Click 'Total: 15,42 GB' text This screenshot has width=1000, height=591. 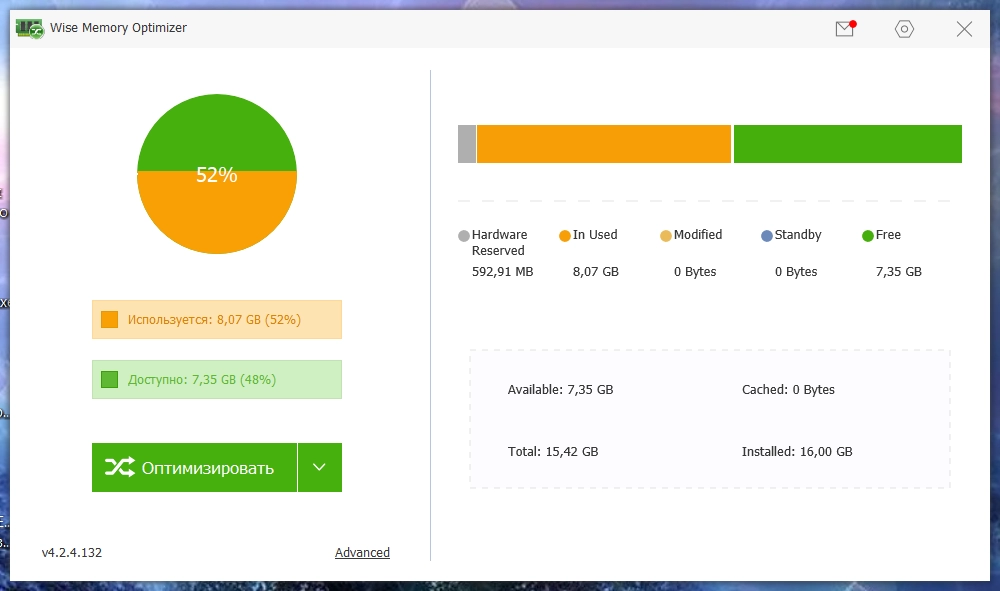coord(553,451)
